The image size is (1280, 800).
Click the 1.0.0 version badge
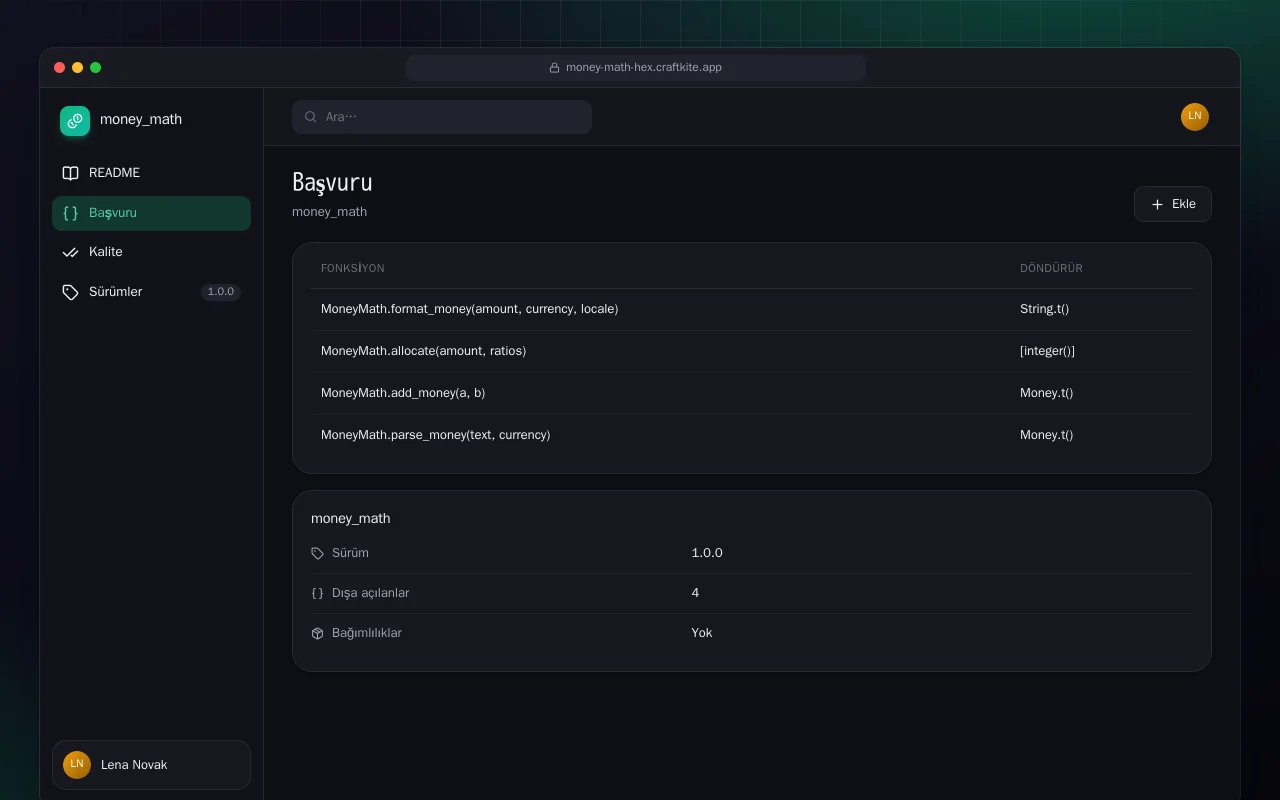tap(220, 292)
